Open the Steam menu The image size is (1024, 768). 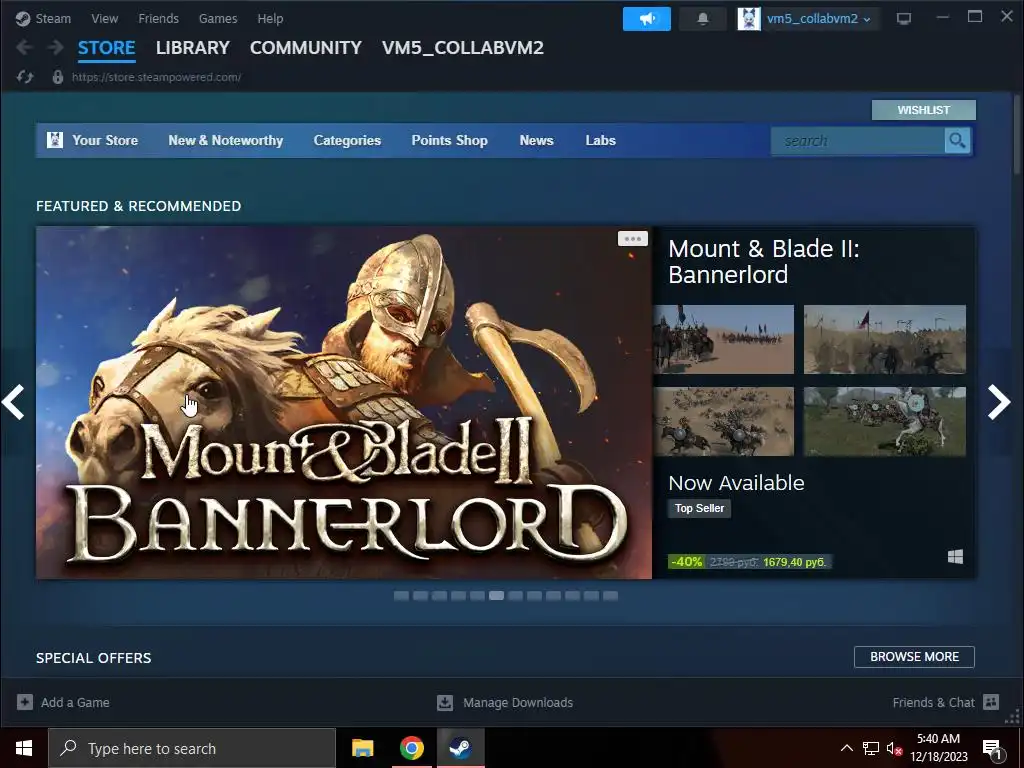[53, 18]
